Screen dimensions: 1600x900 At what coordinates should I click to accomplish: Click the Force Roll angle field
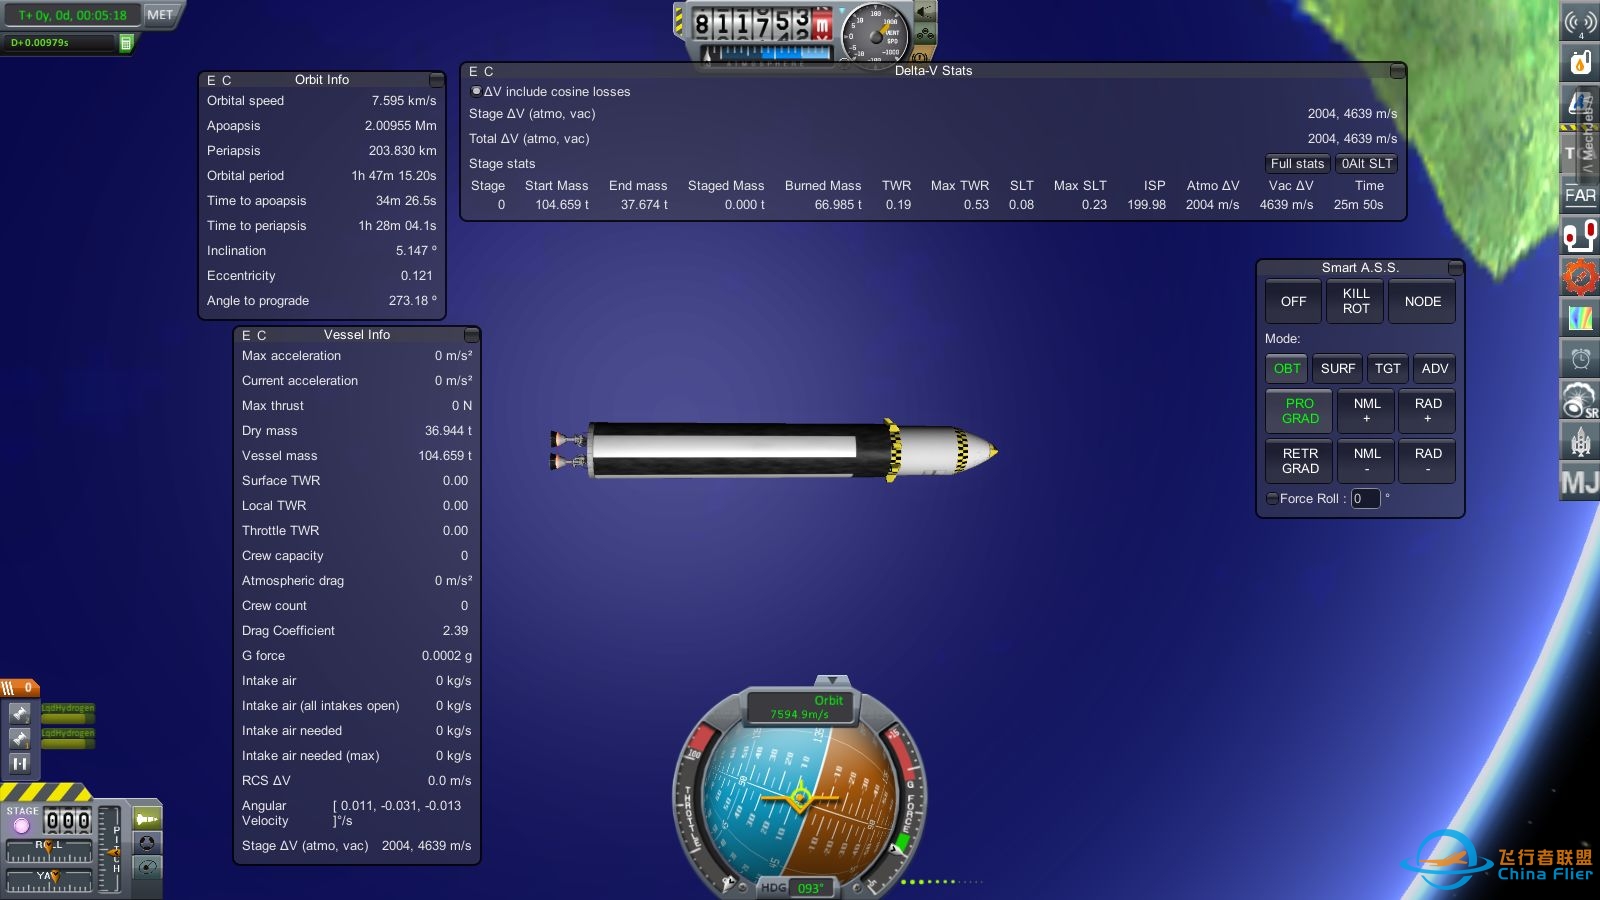coord(1365,498)
